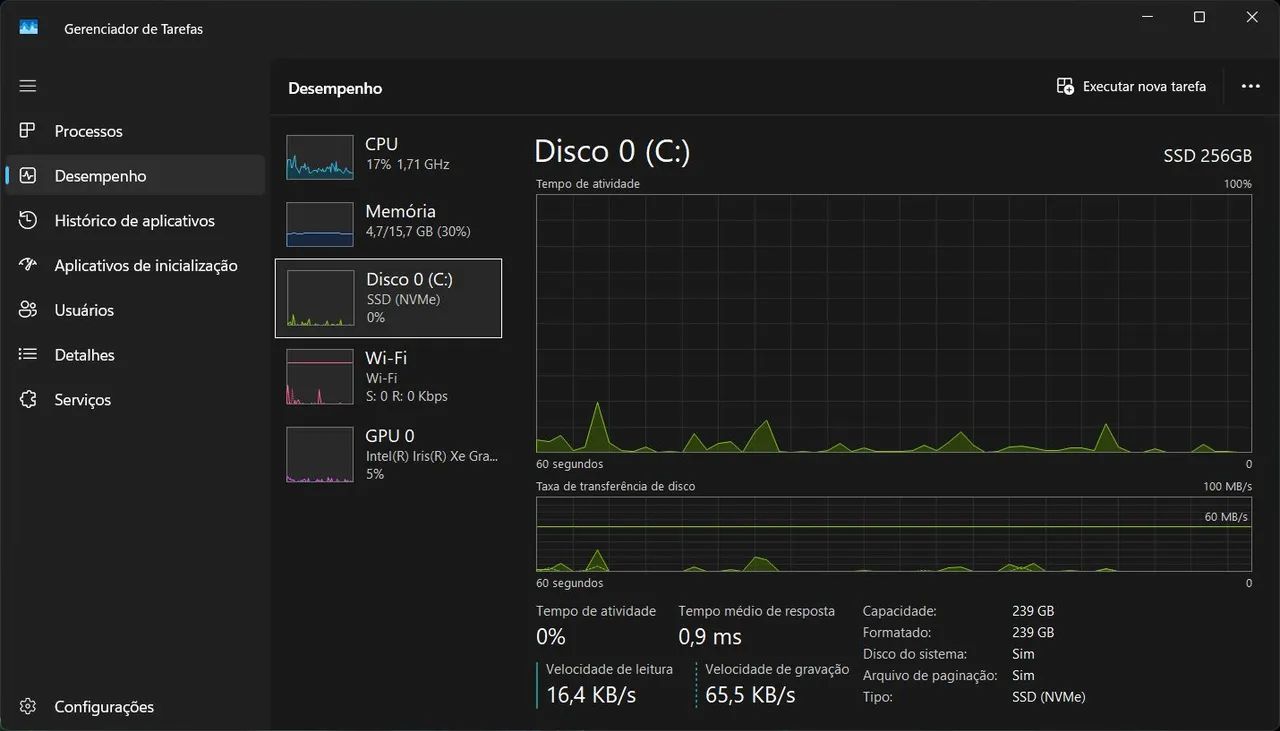
Task: Click the Configurações gear icon
Action: [x=28, y=707]
